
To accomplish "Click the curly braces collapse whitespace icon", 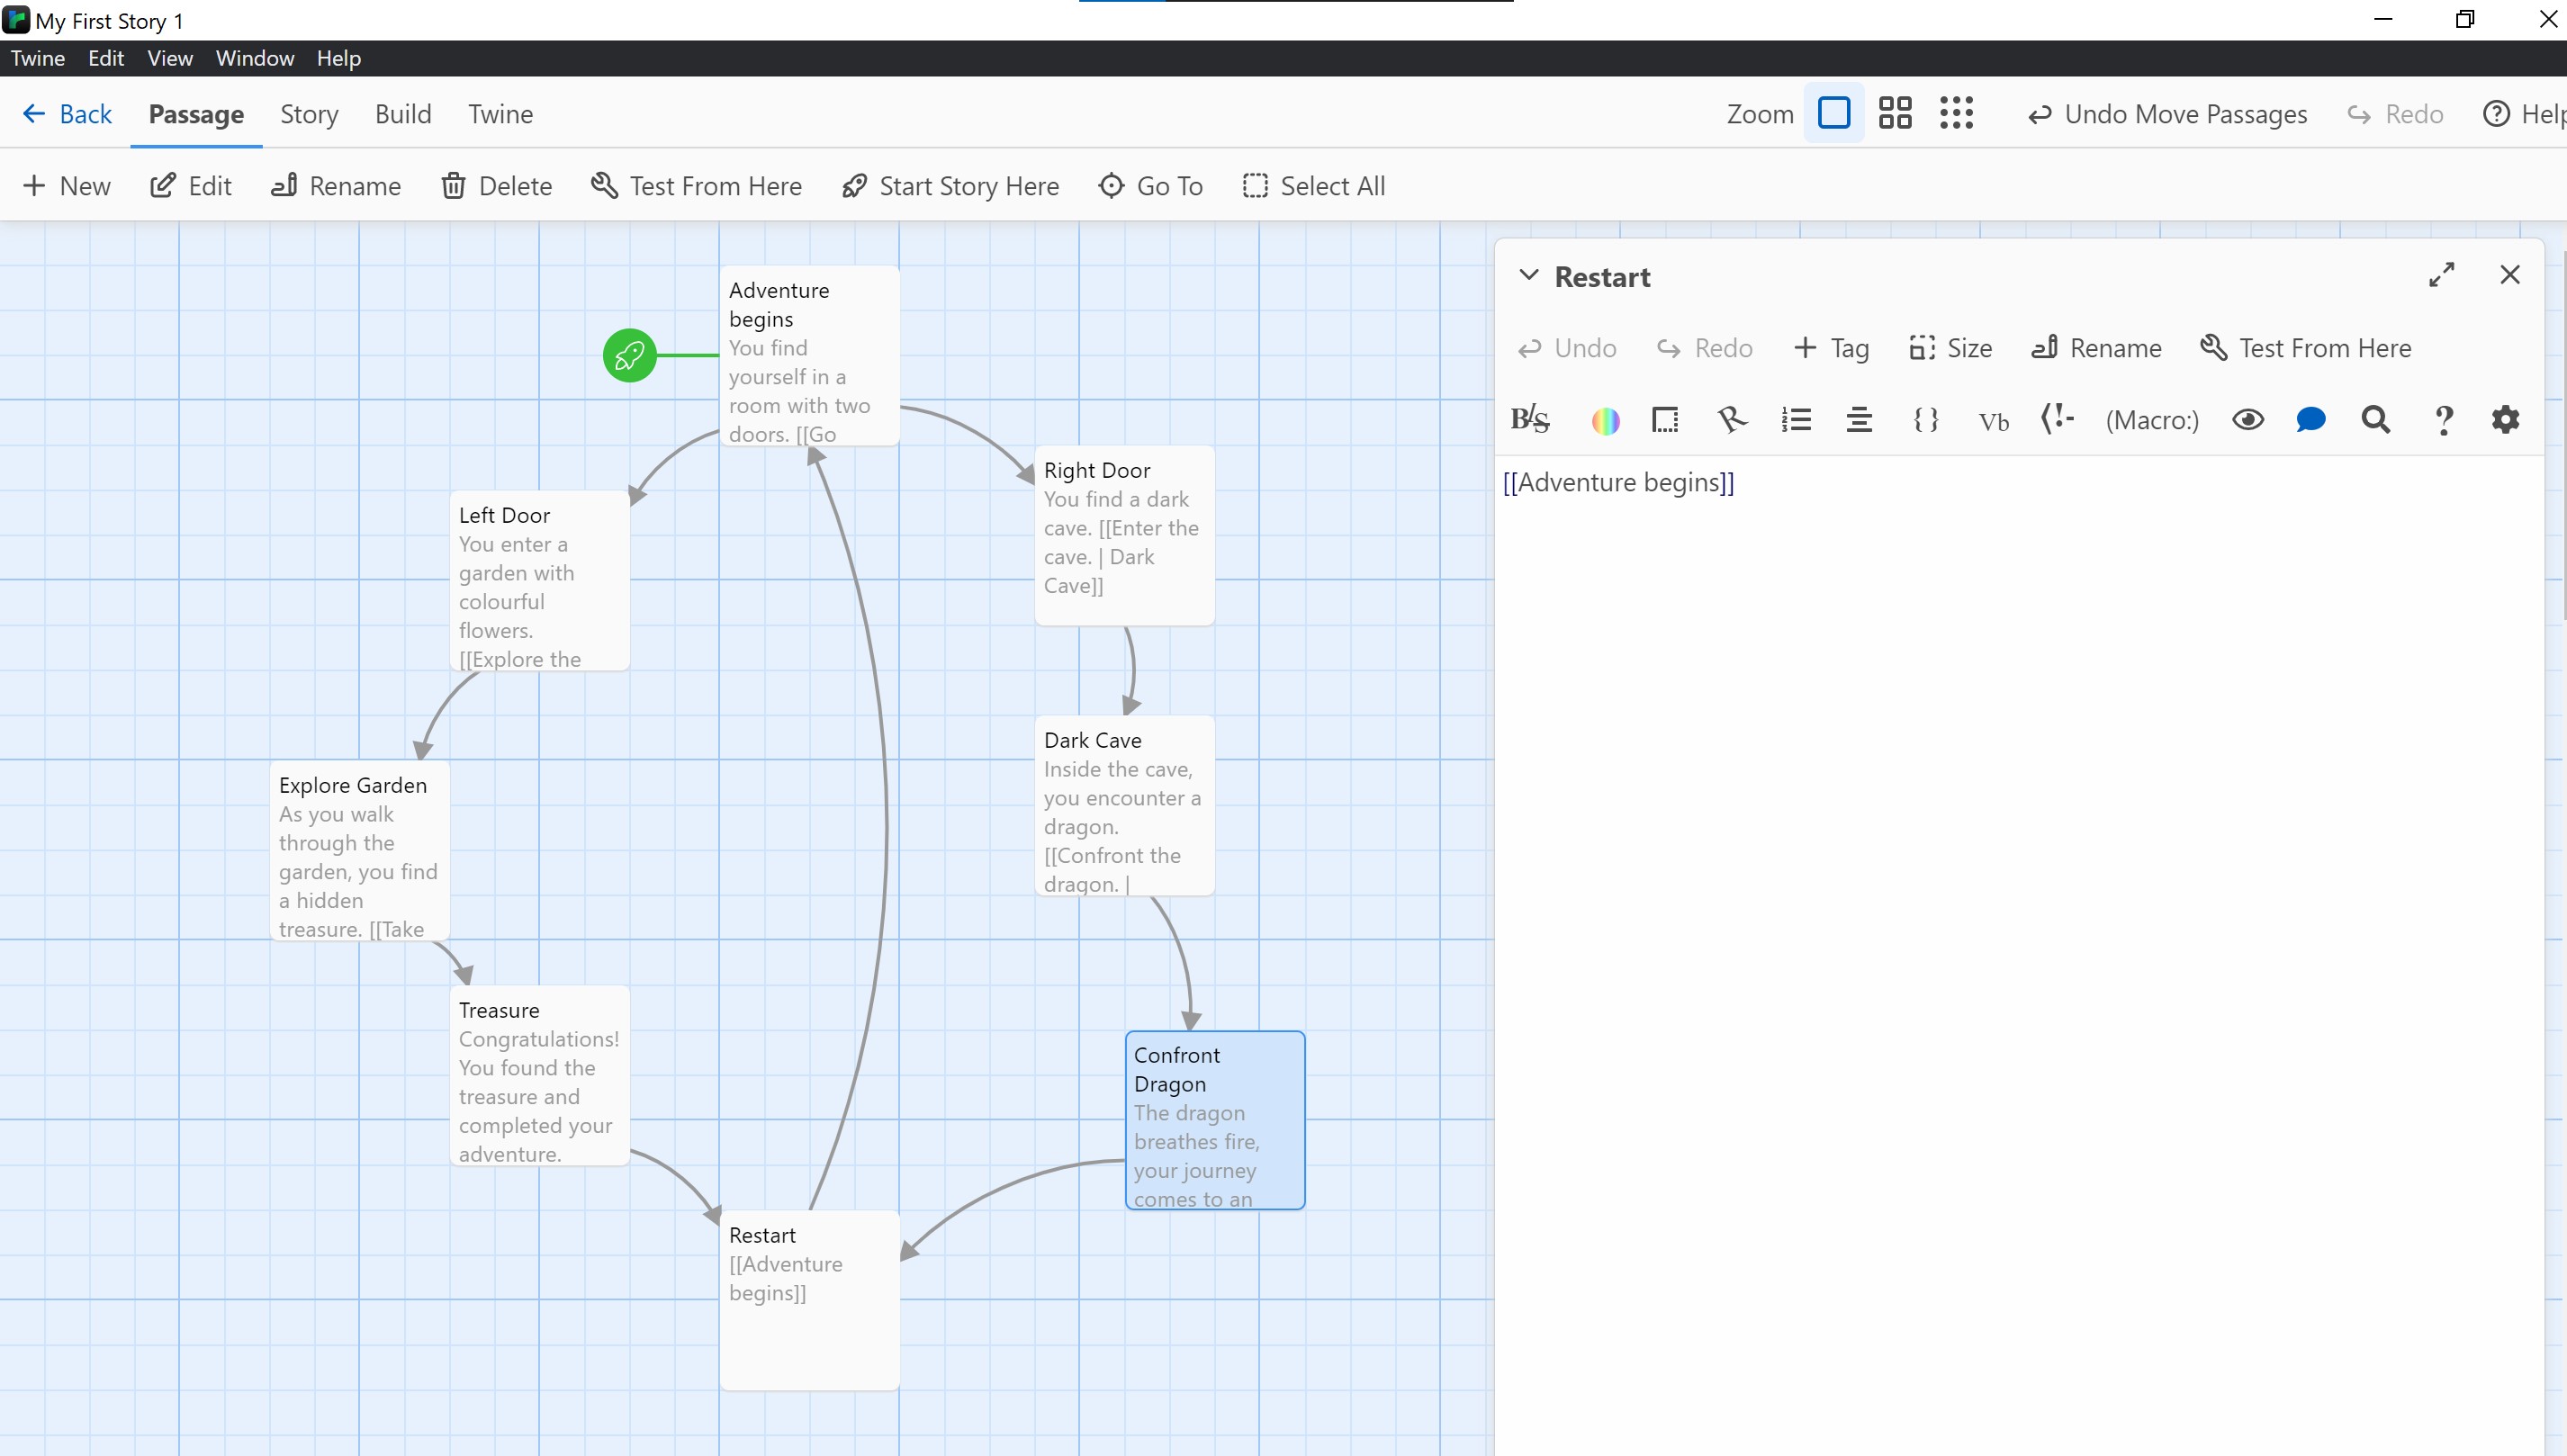I will [1926, 420].
